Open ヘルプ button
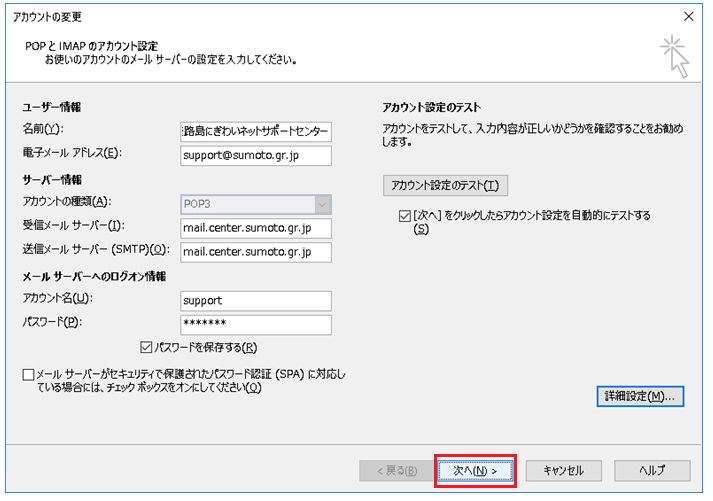 click(x=652, y=471)
